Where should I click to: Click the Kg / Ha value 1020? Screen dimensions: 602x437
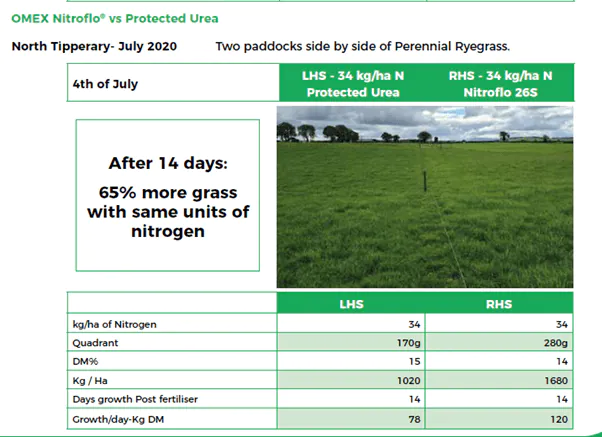[408, 381]
